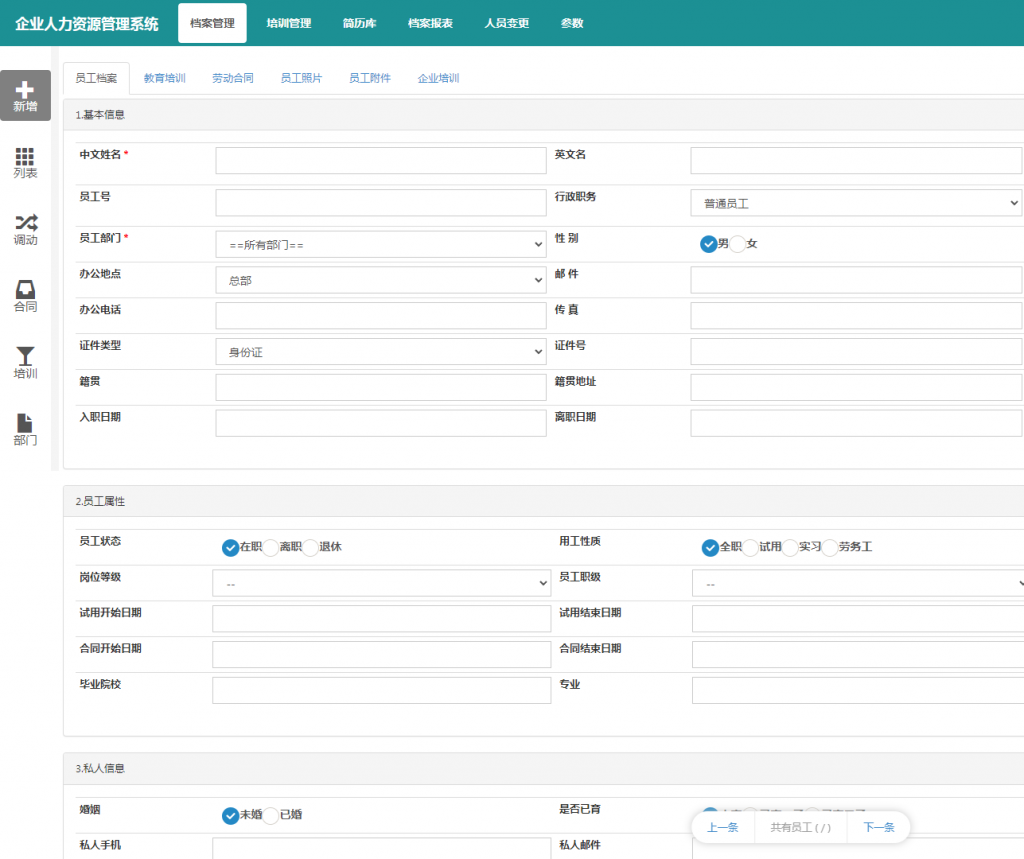Screen dimensions: 1024x859
Task: Focus the 英文名 input field
Action: 856,161
